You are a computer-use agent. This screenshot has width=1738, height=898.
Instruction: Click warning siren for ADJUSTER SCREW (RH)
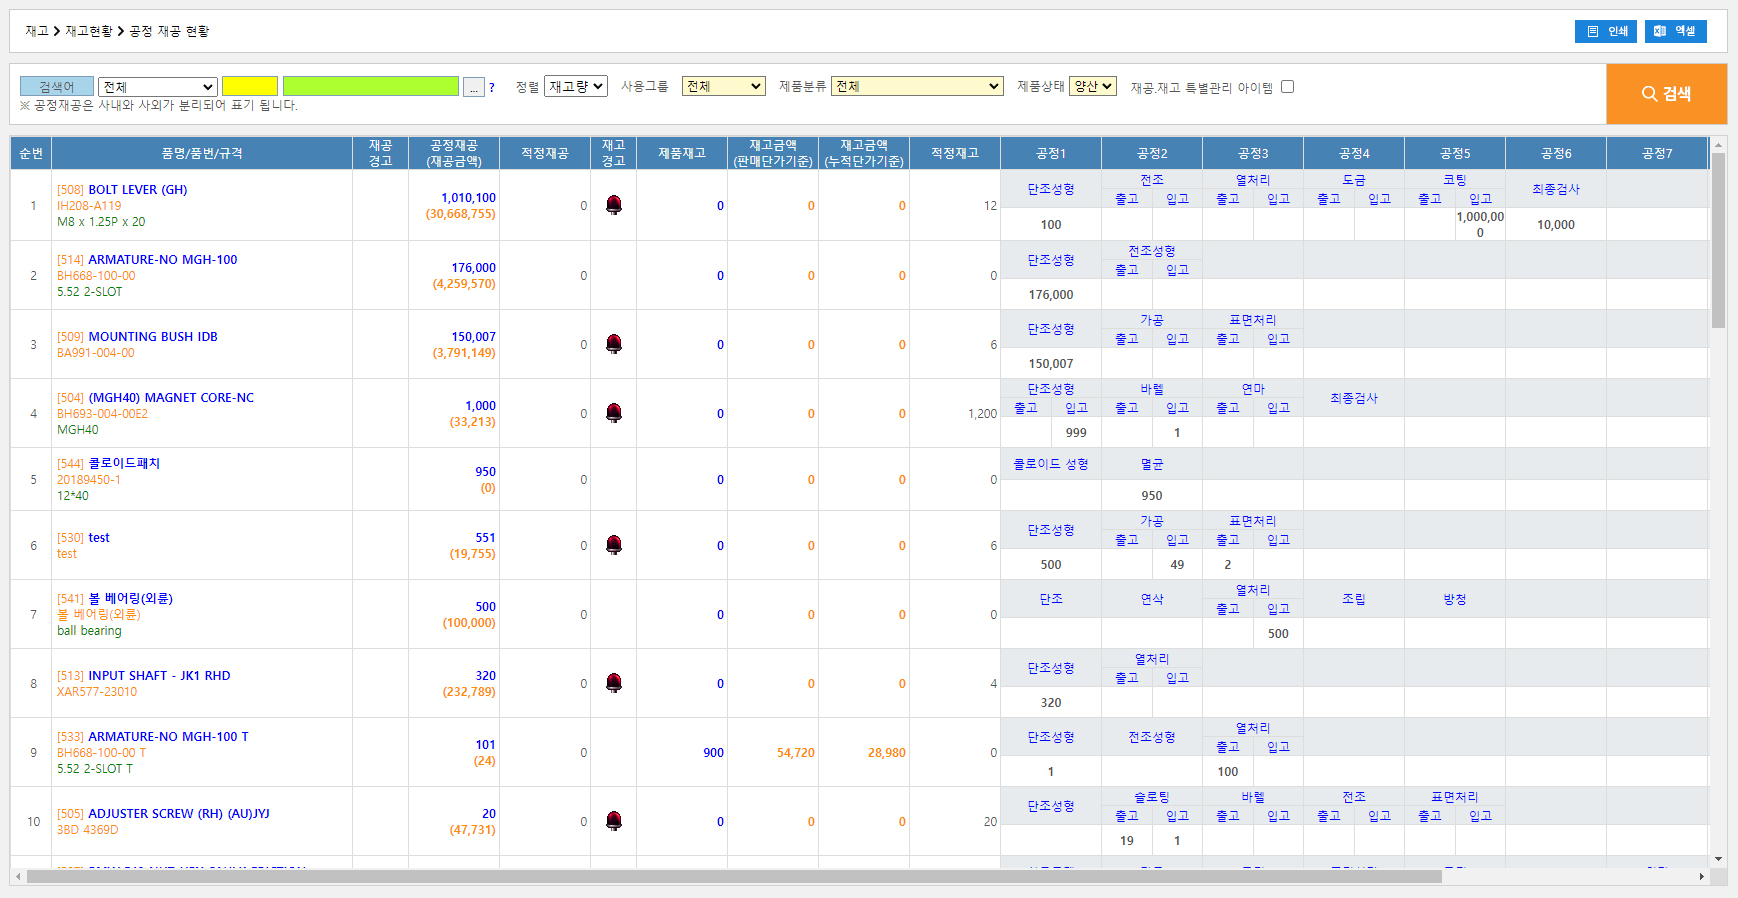coord(614,821)
